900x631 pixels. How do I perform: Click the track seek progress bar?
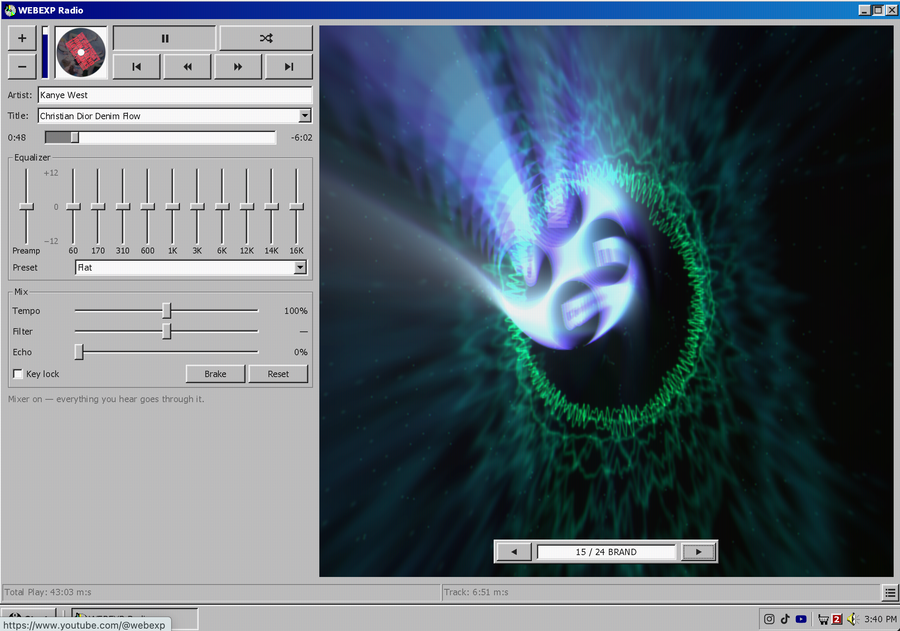pyautogui.click(x=161, y=137)
